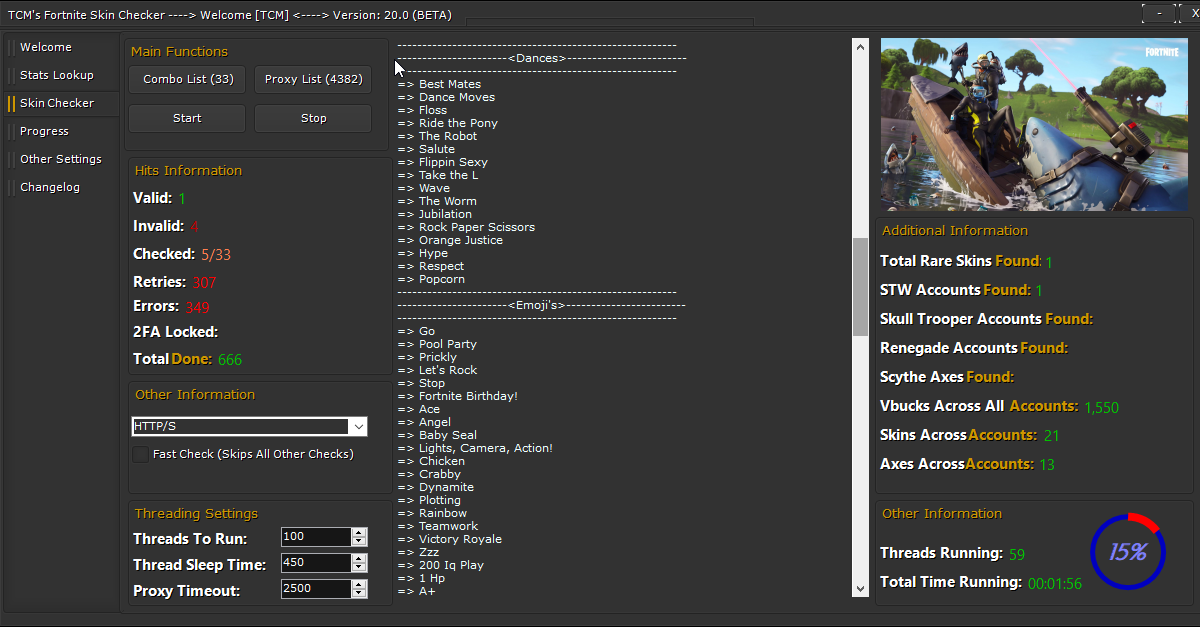Screen dimensions: 1200x627
Task: Click the Total Done value 666
Action: pos(230,360)
